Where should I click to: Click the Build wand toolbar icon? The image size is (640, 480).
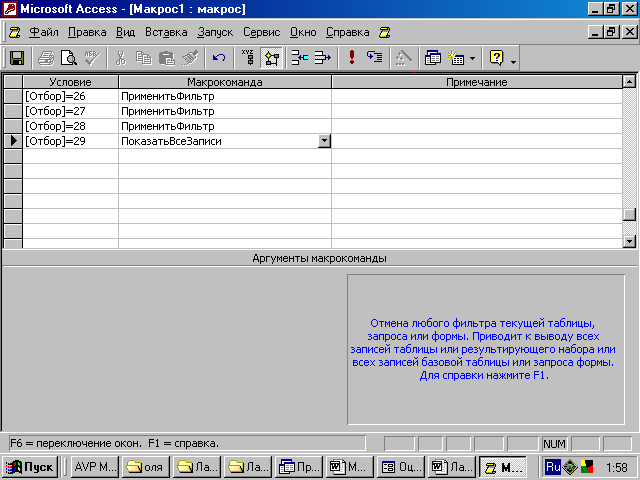pyautogui.click(x=404, y=58)
